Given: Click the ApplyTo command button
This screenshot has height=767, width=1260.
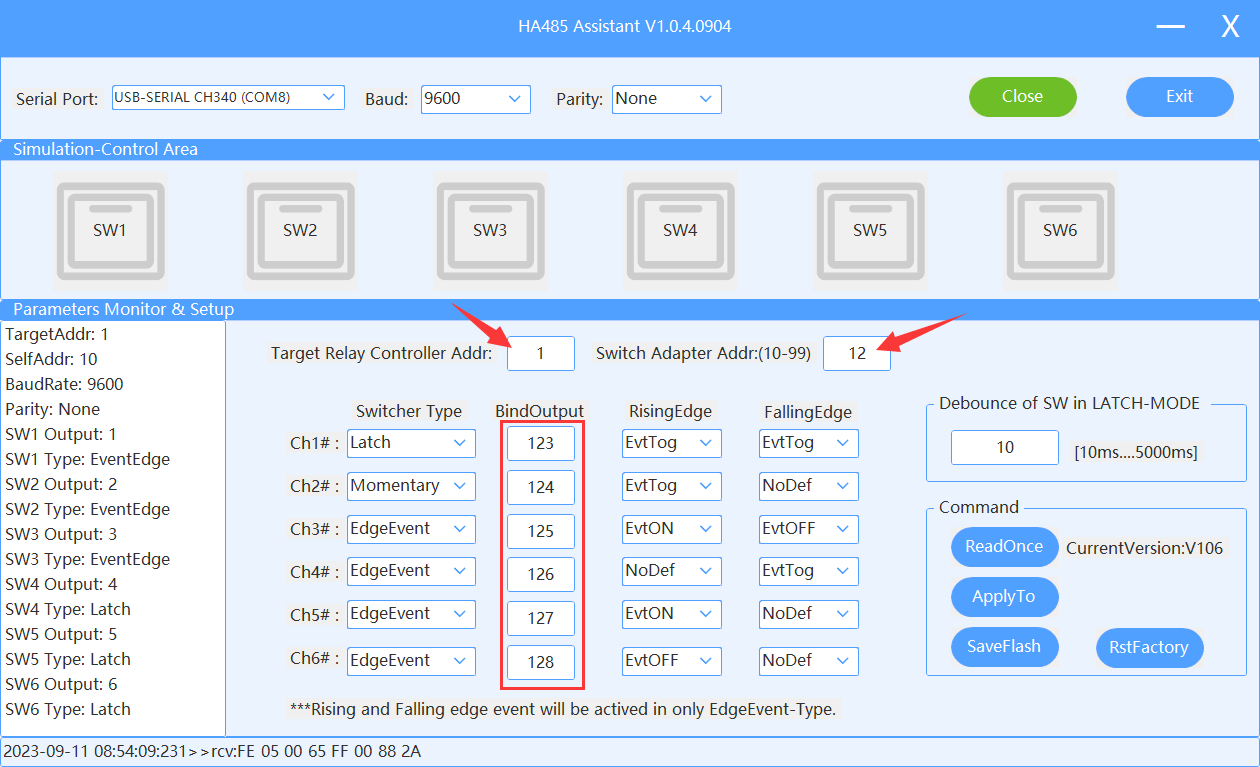Looking at the screenshot, I should pyautogui.click(x=1004, y=597).
